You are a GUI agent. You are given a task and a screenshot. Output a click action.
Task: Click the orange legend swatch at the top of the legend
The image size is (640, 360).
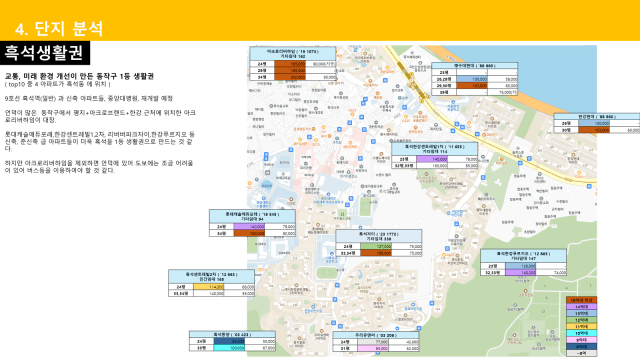tap(581, 300)
